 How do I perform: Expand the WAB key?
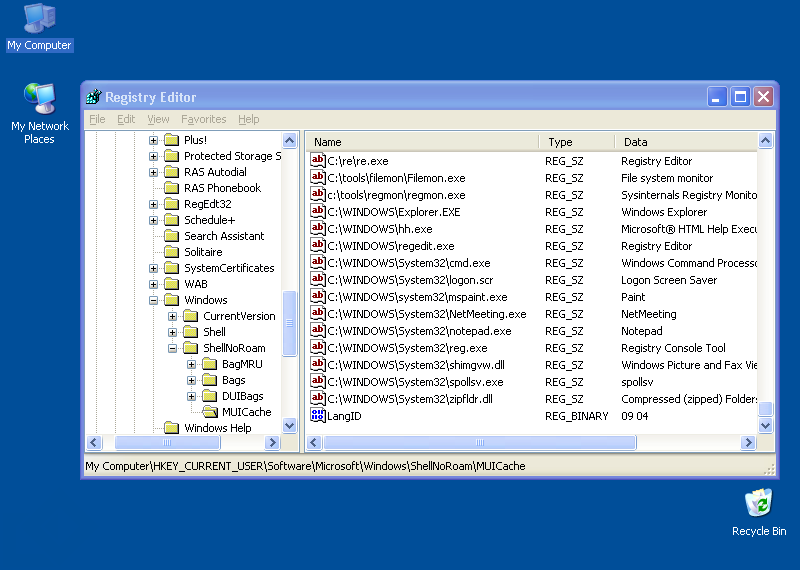[153, 284]
